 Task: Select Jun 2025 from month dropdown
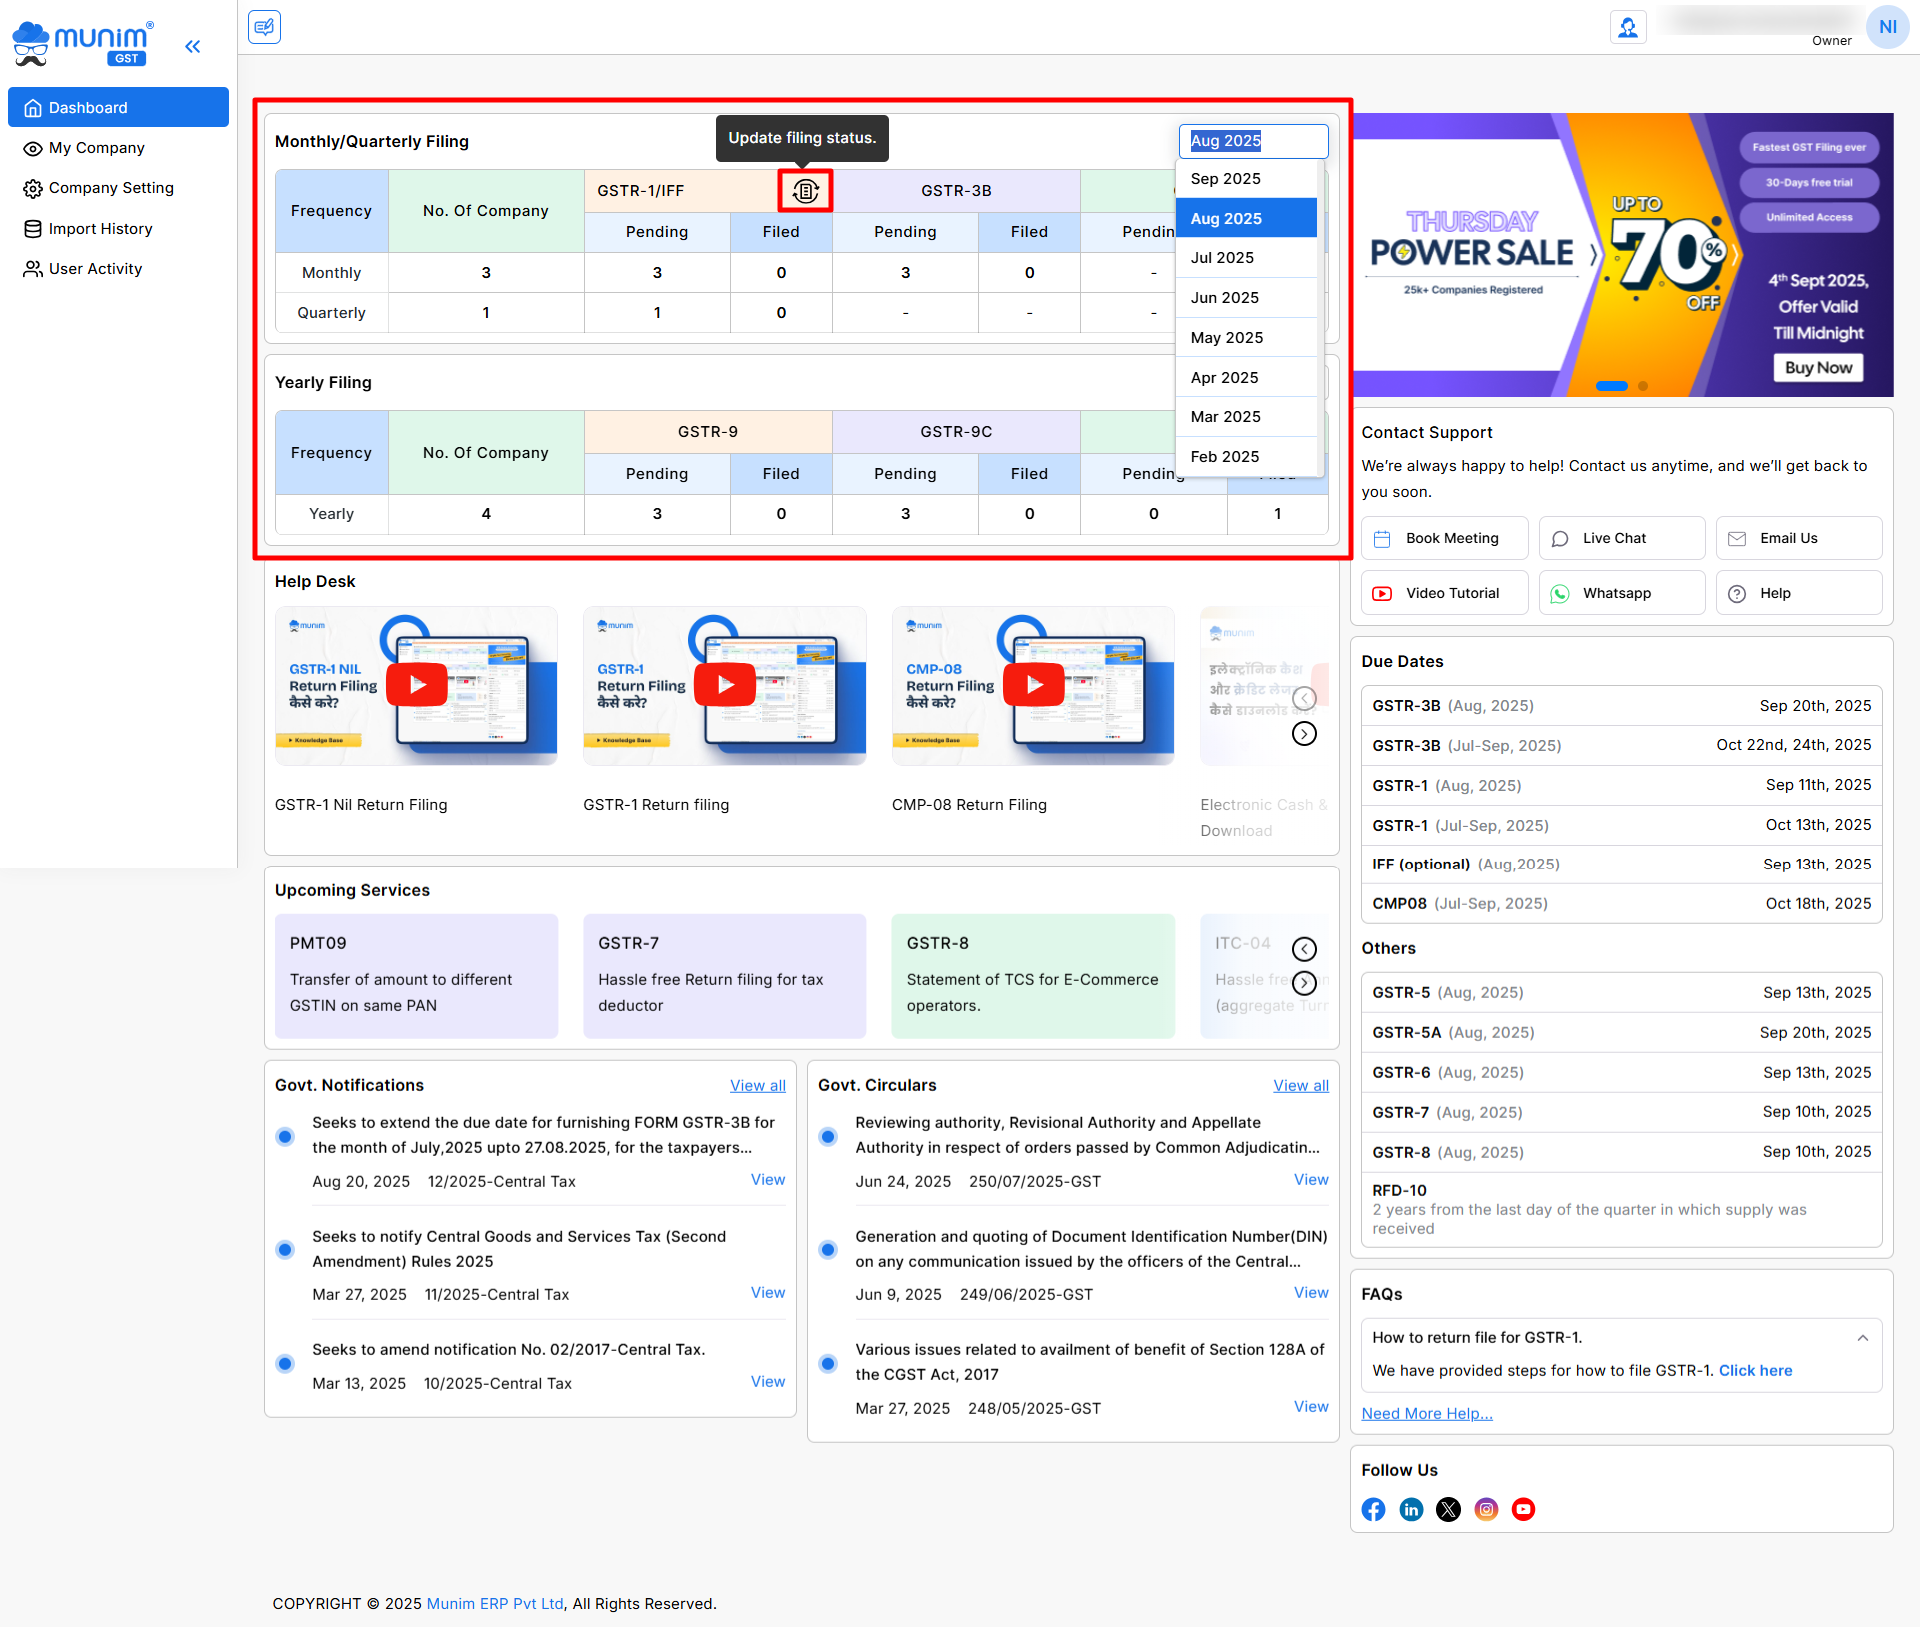coord(1246,297)
